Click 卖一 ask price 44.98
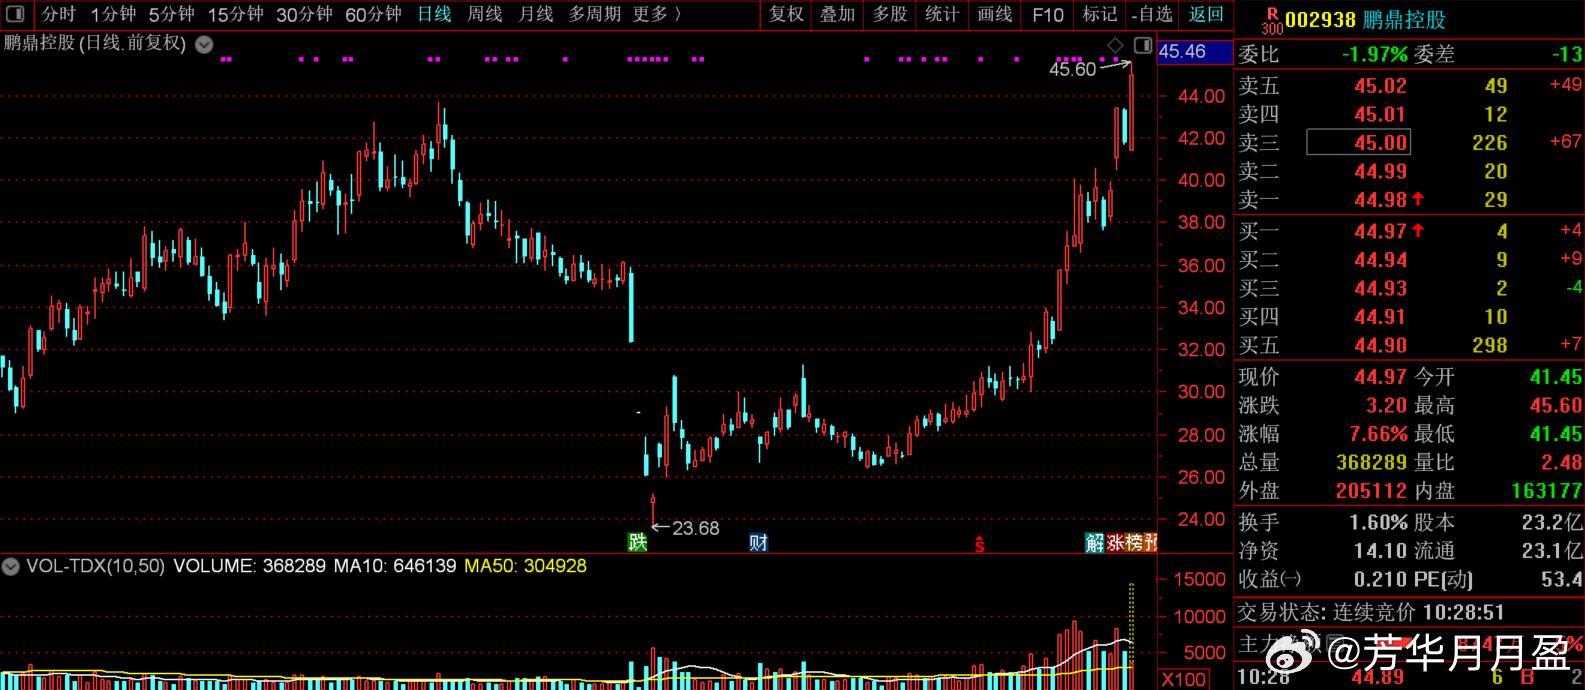 click(x=1380, y=200)
